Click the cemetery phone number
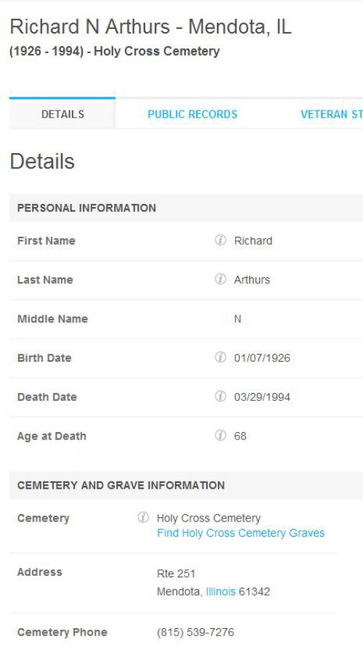This screenshot has width=363, height=650. point(195,632)
